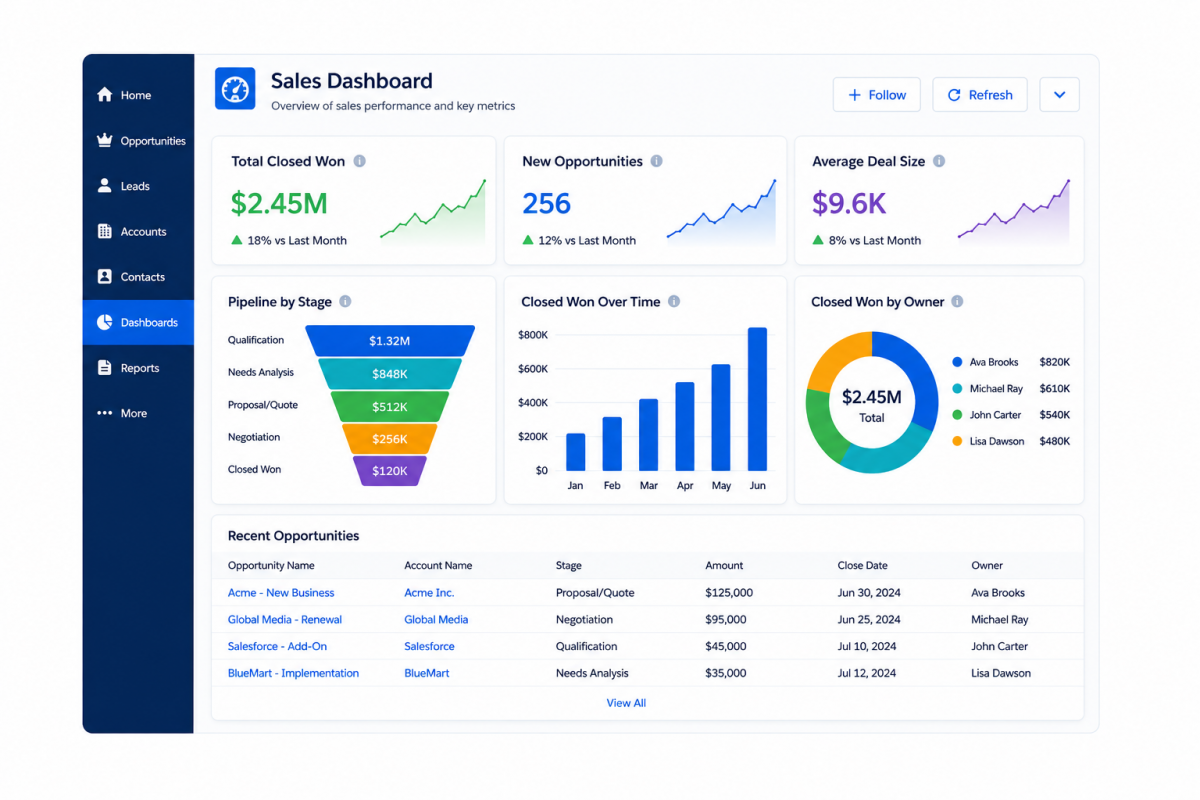Click info icon next to Average Deal Size

click(x=939, y=161)
